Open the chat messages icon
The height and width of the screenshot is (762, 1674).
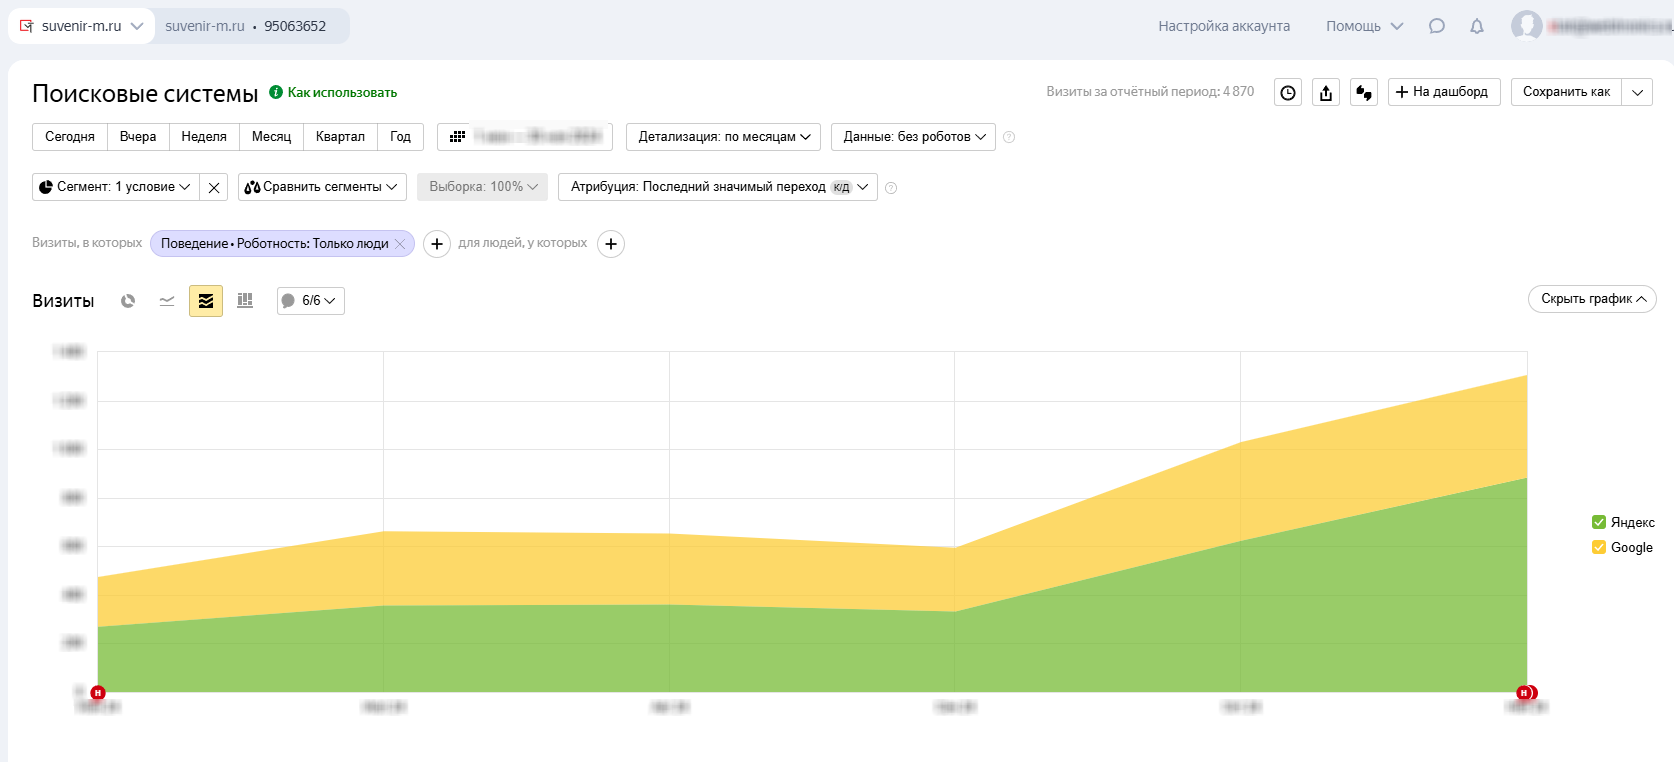(1437, 26)
